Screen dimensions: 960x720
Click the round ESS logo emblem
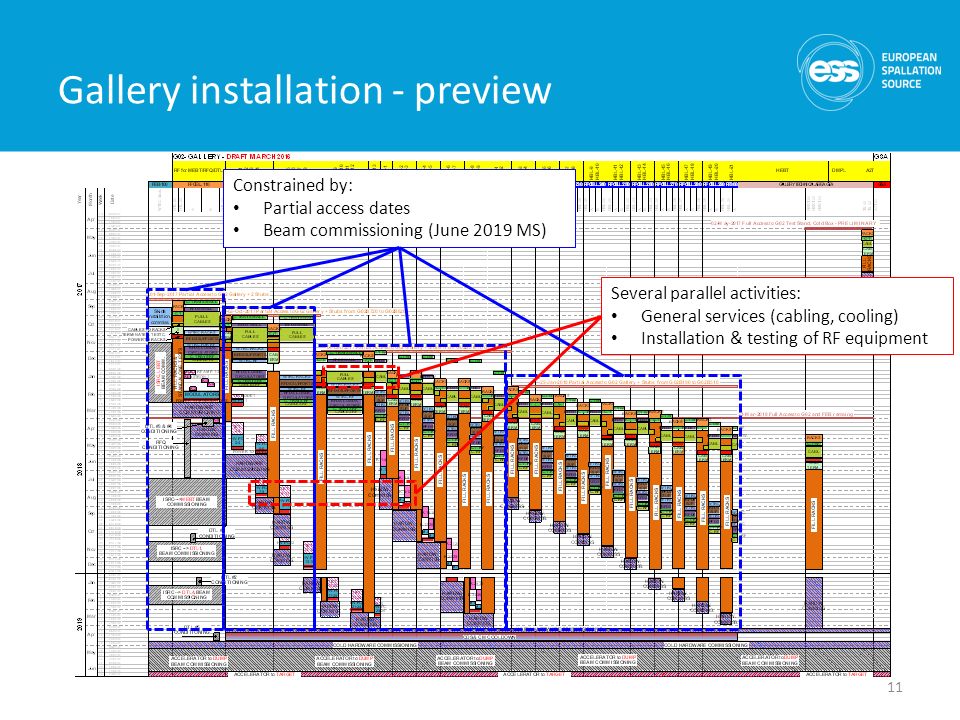(835, 72)
